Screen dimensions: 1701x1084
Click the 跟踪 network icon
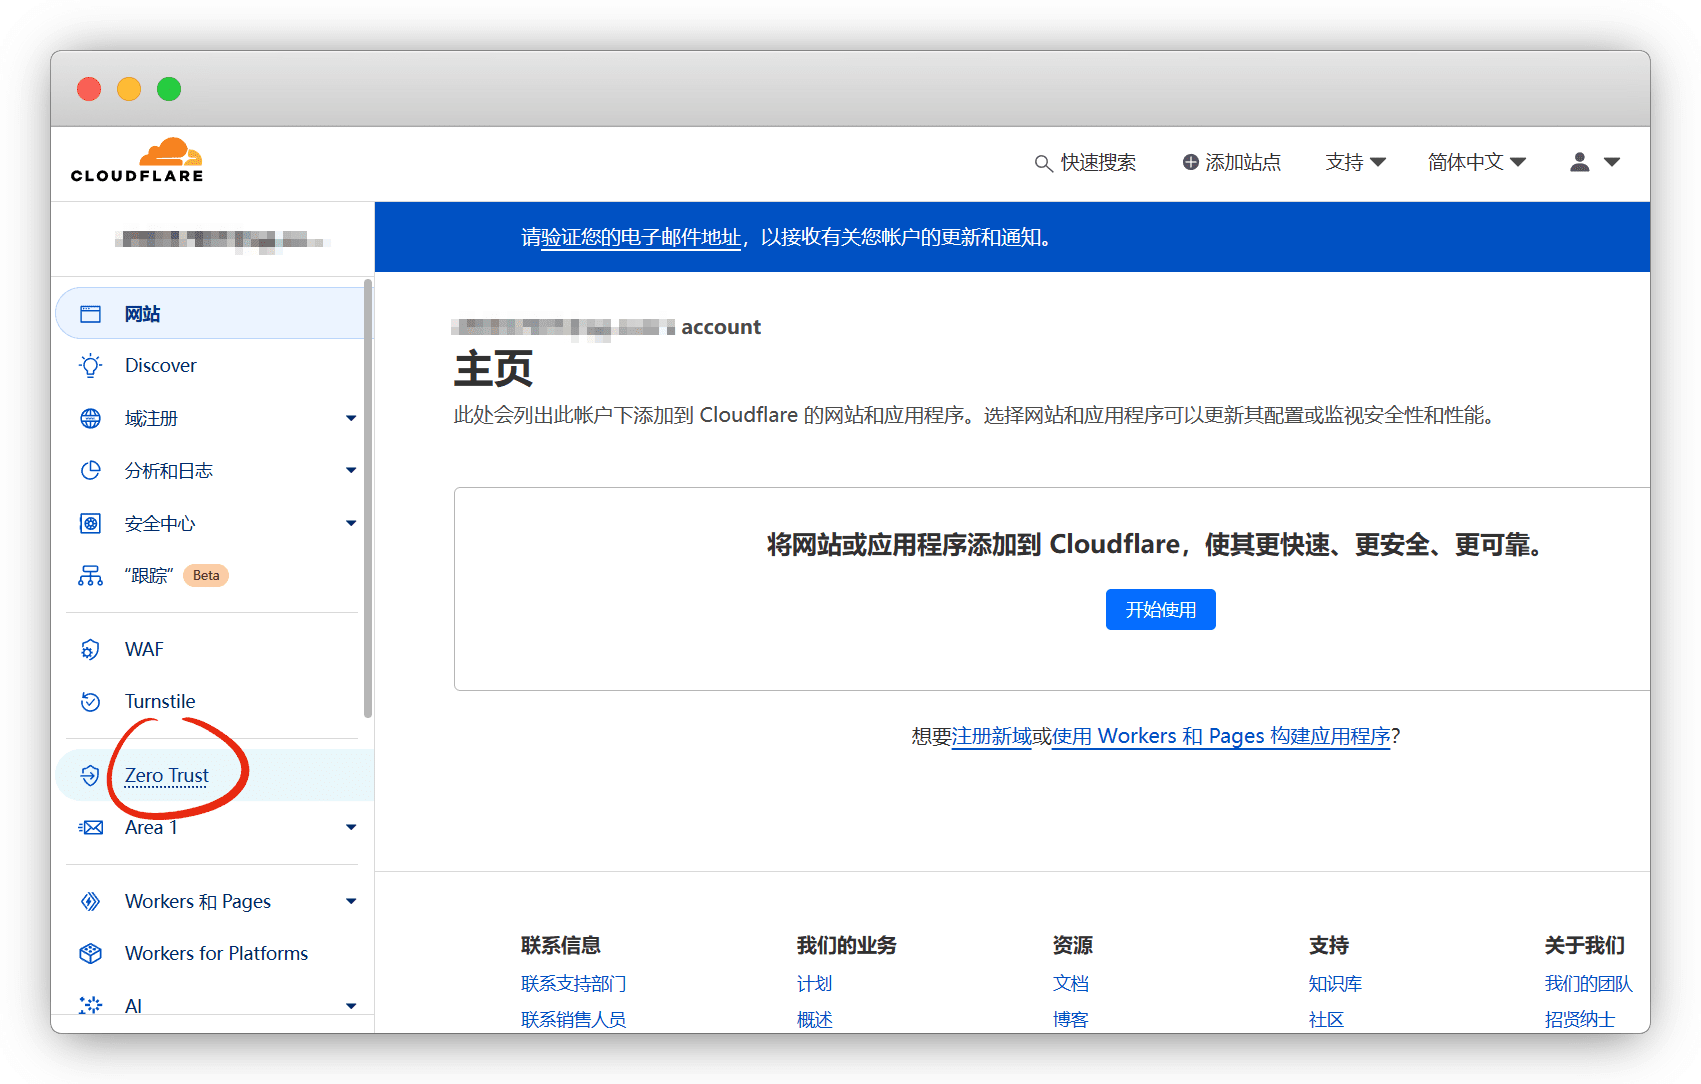(90, 575)
